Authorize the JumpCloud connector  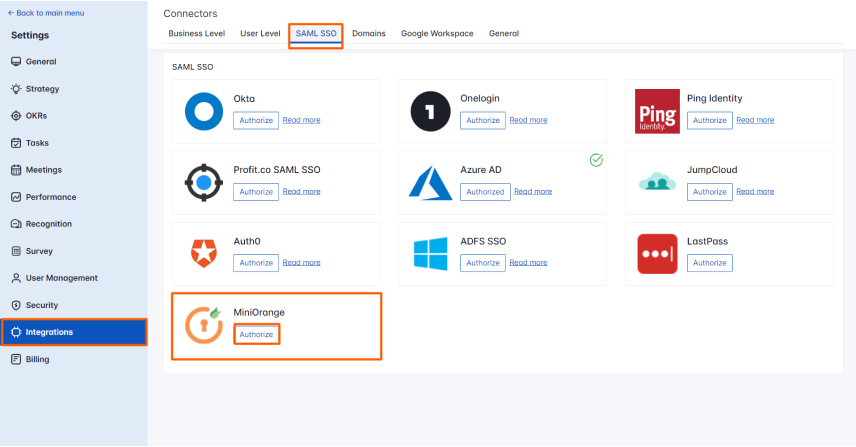point(710,192)
